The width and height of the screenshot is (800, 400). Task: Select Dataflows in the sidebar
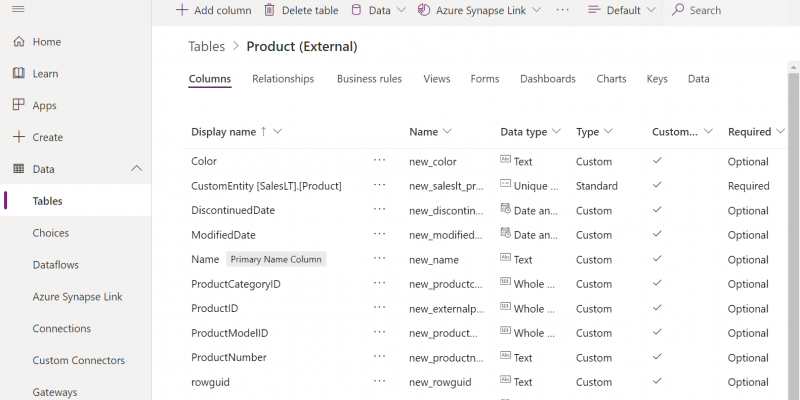(x=56, y=265)
